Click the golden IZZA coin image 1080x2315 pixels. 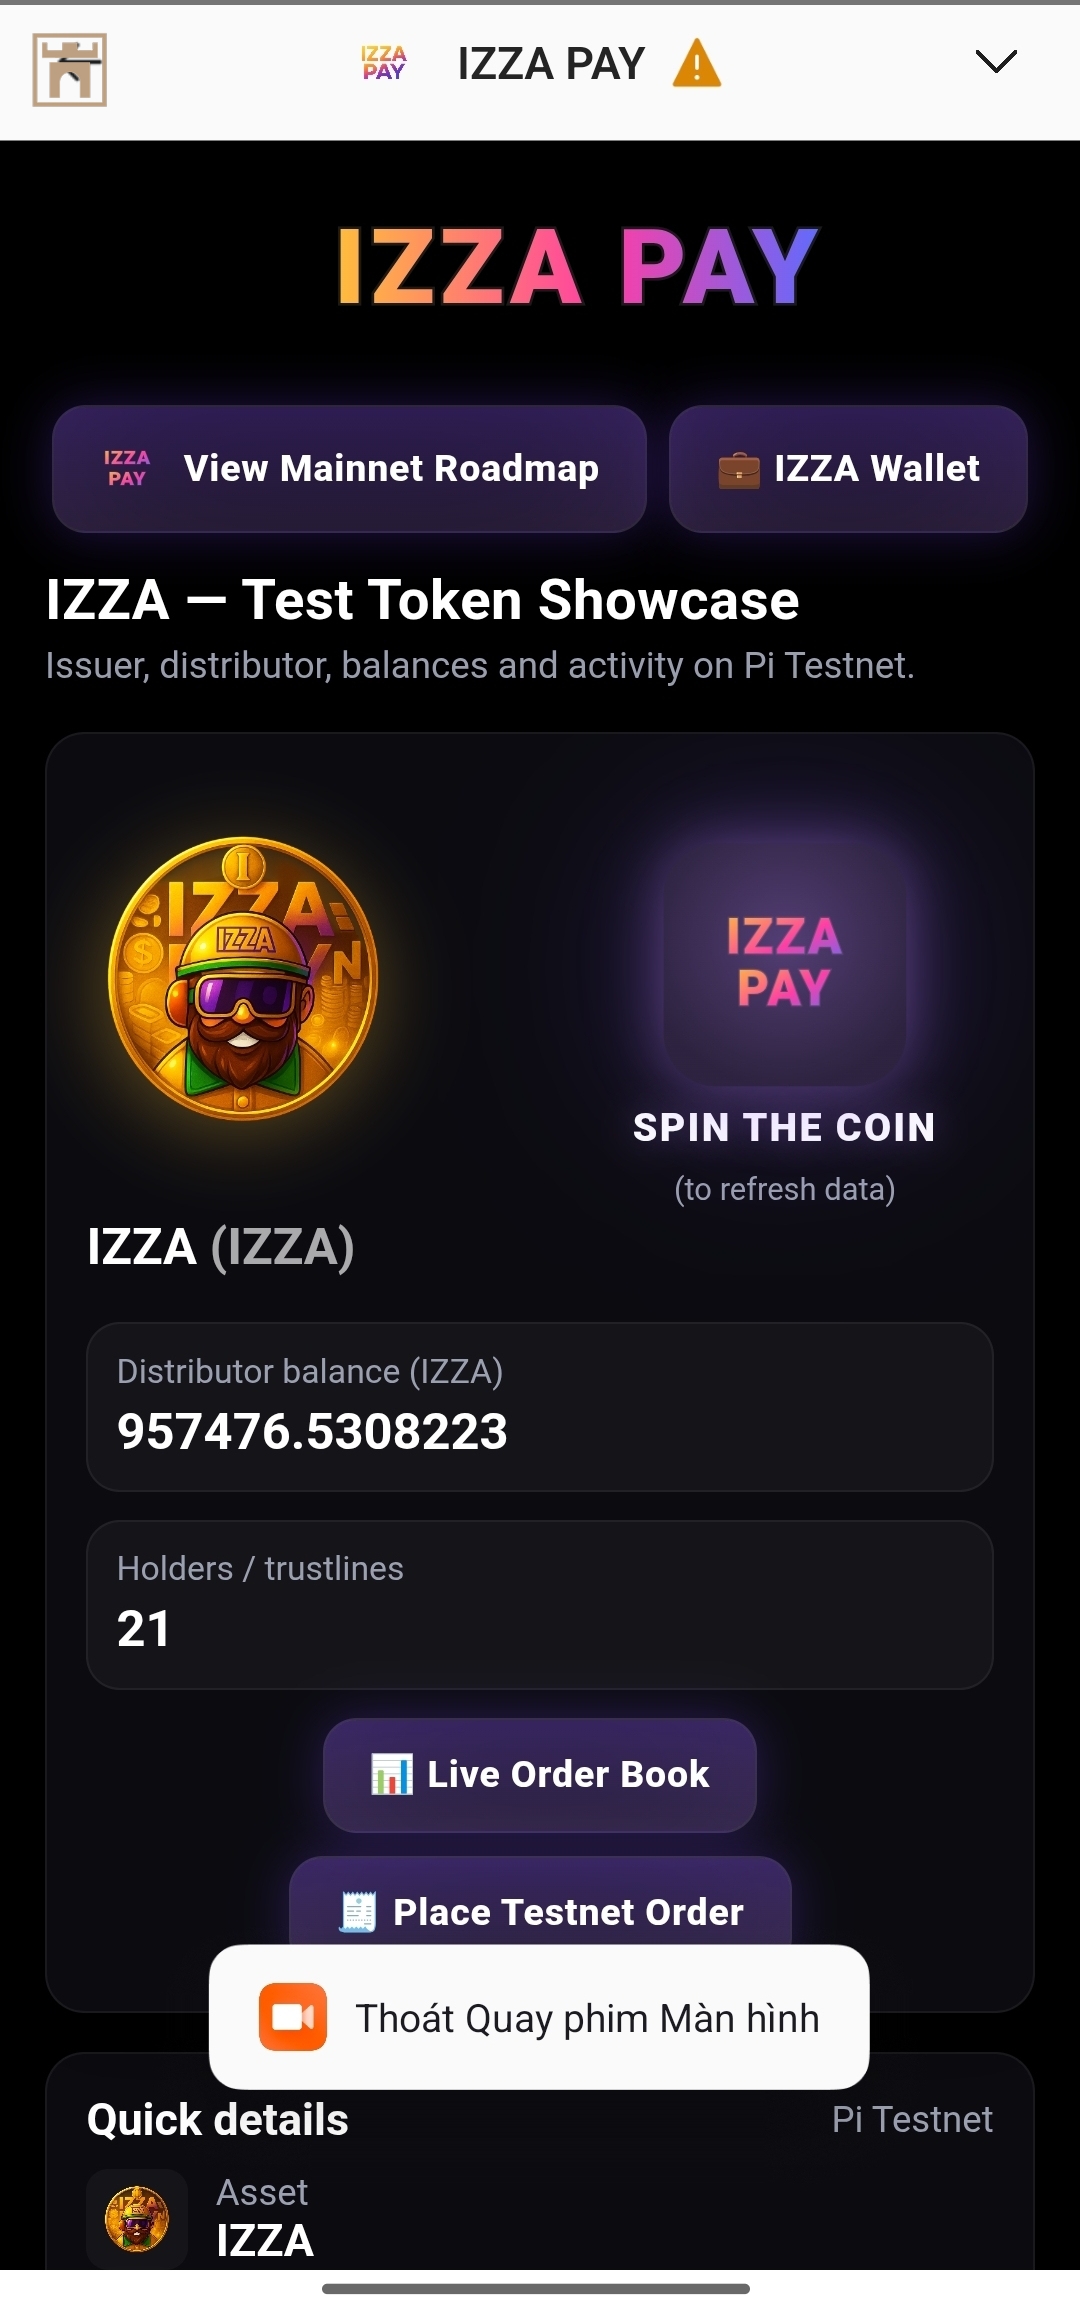pyautogui.click(x=243, y=978)
